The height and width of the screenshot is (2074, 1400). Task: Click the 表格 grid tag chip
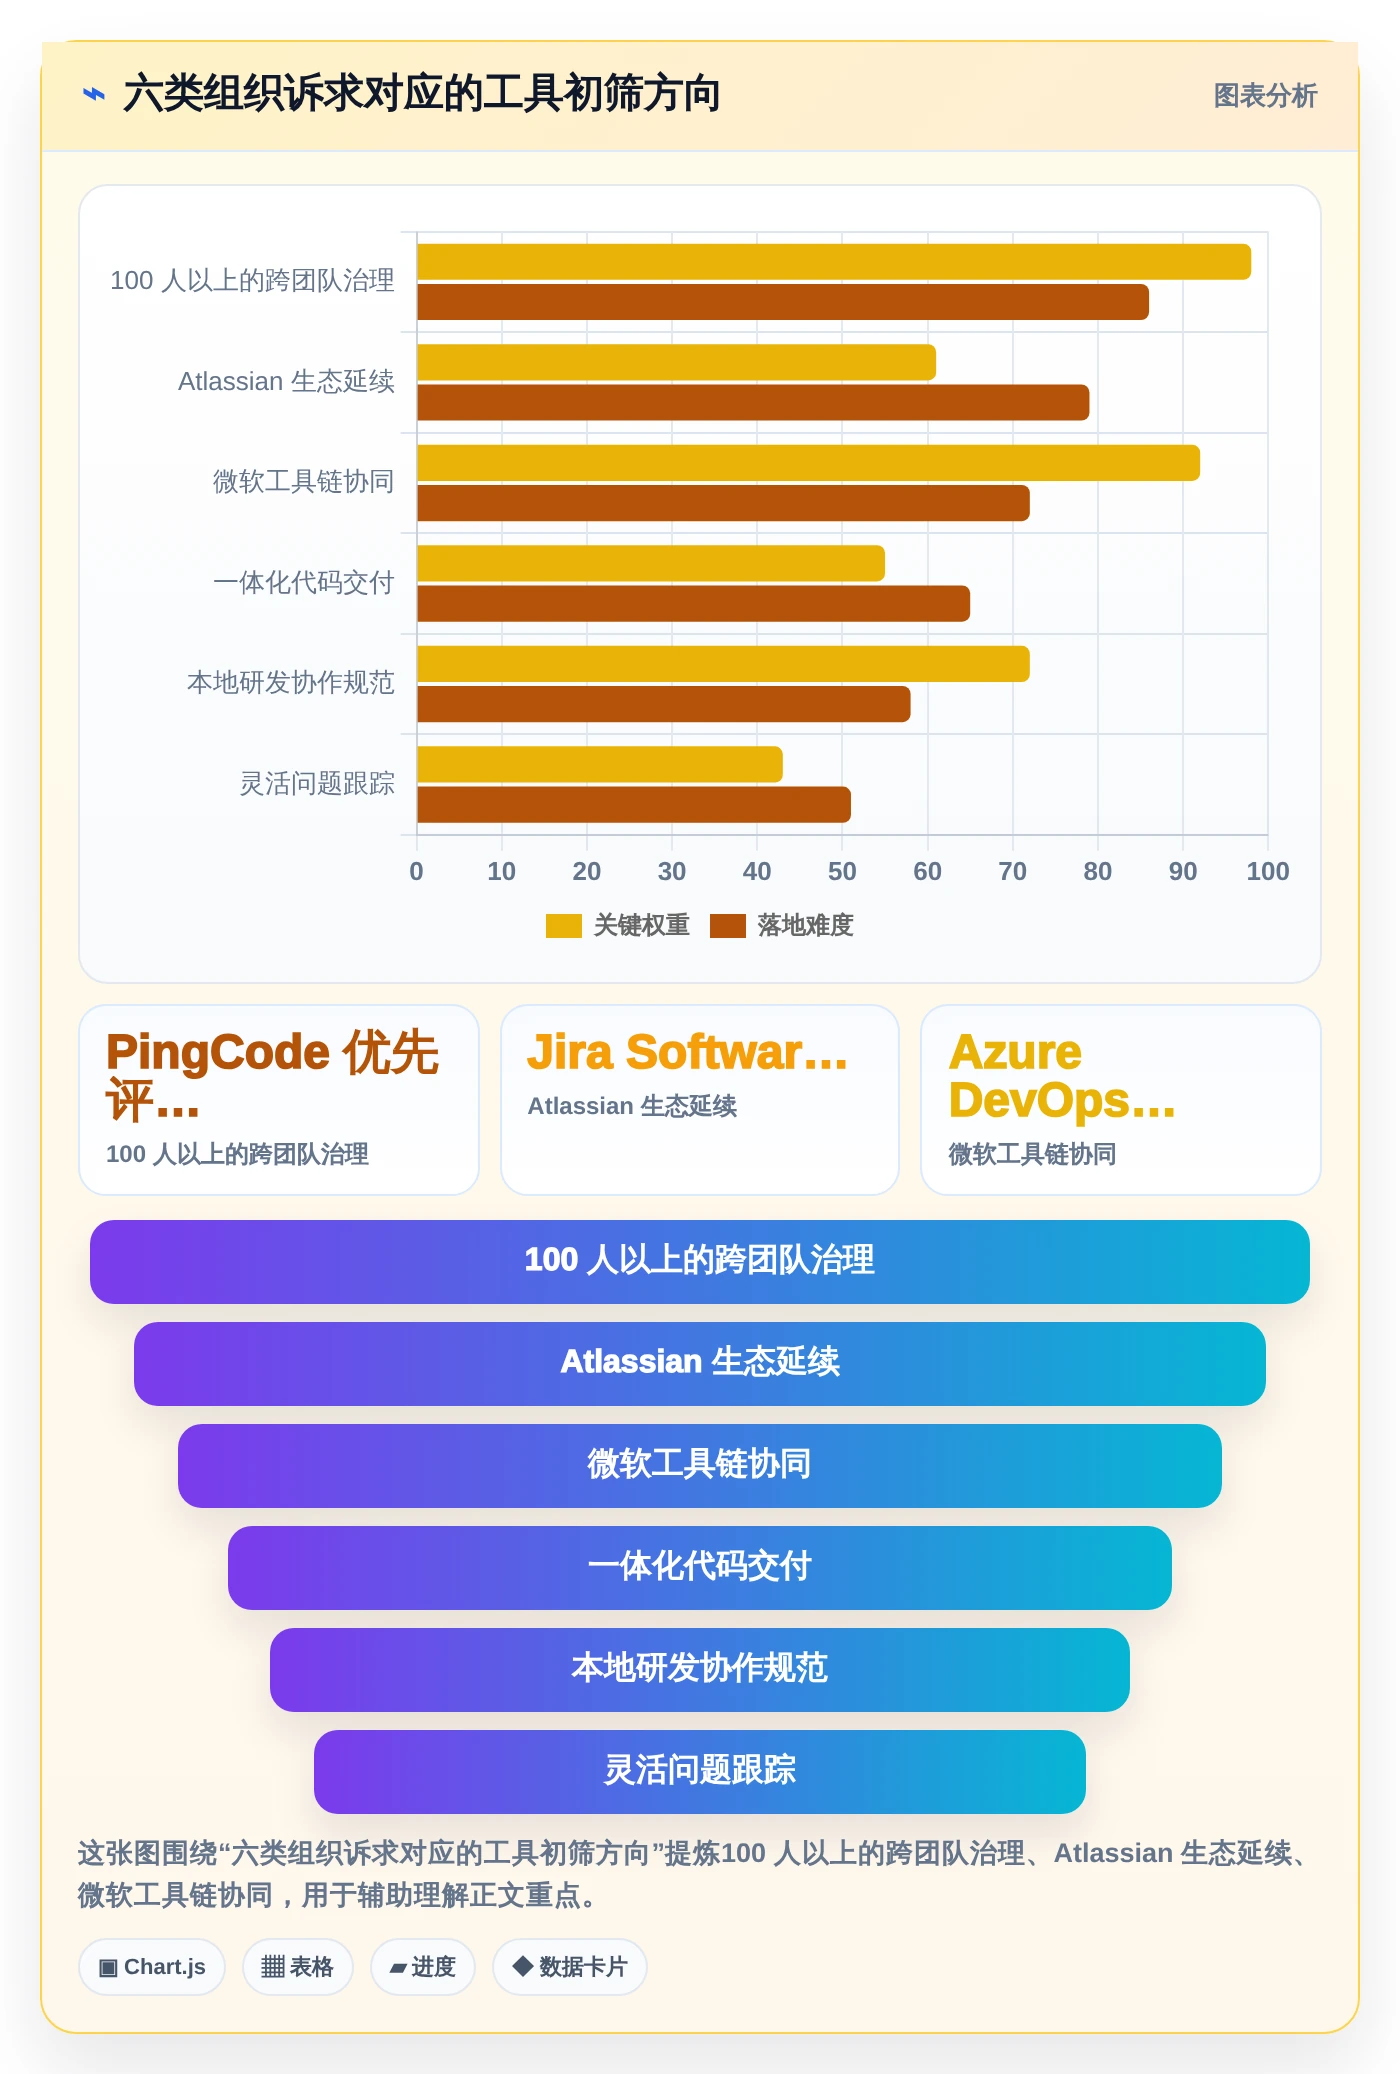pos(297,1966)
